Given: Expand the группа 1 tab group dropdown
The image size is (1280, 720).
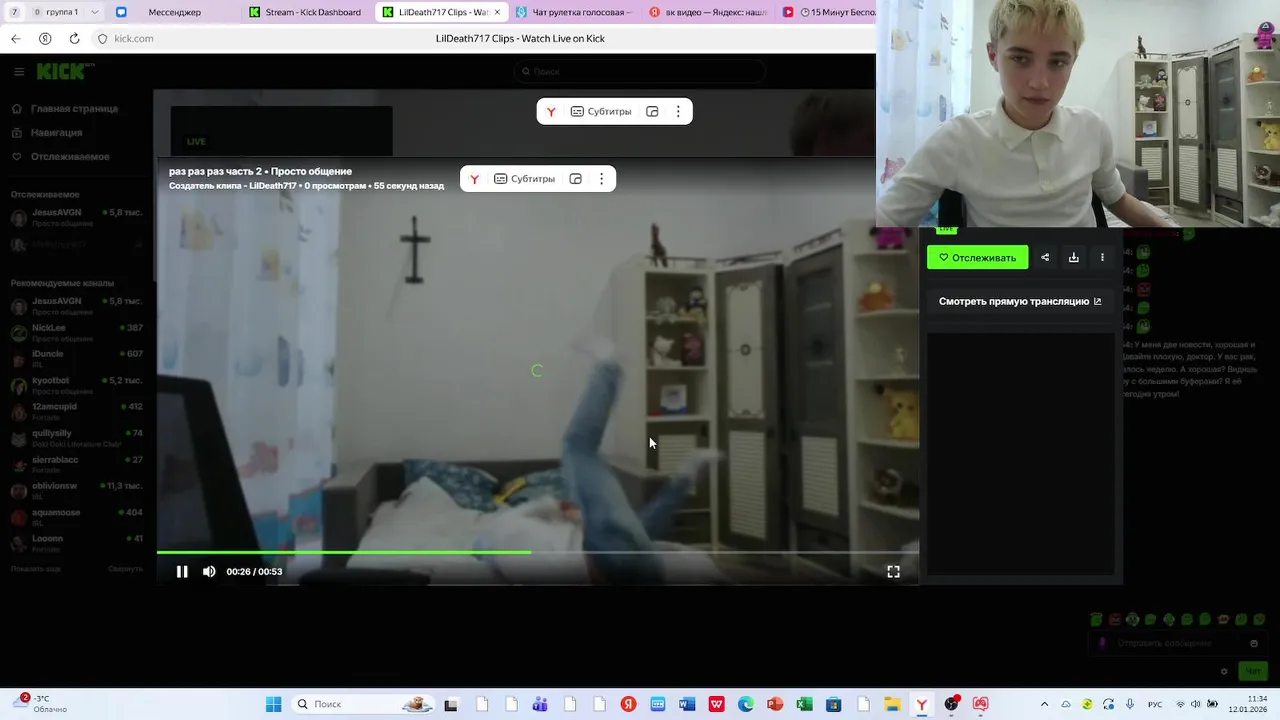Looking at the screenshot, I should coord(95,12).
